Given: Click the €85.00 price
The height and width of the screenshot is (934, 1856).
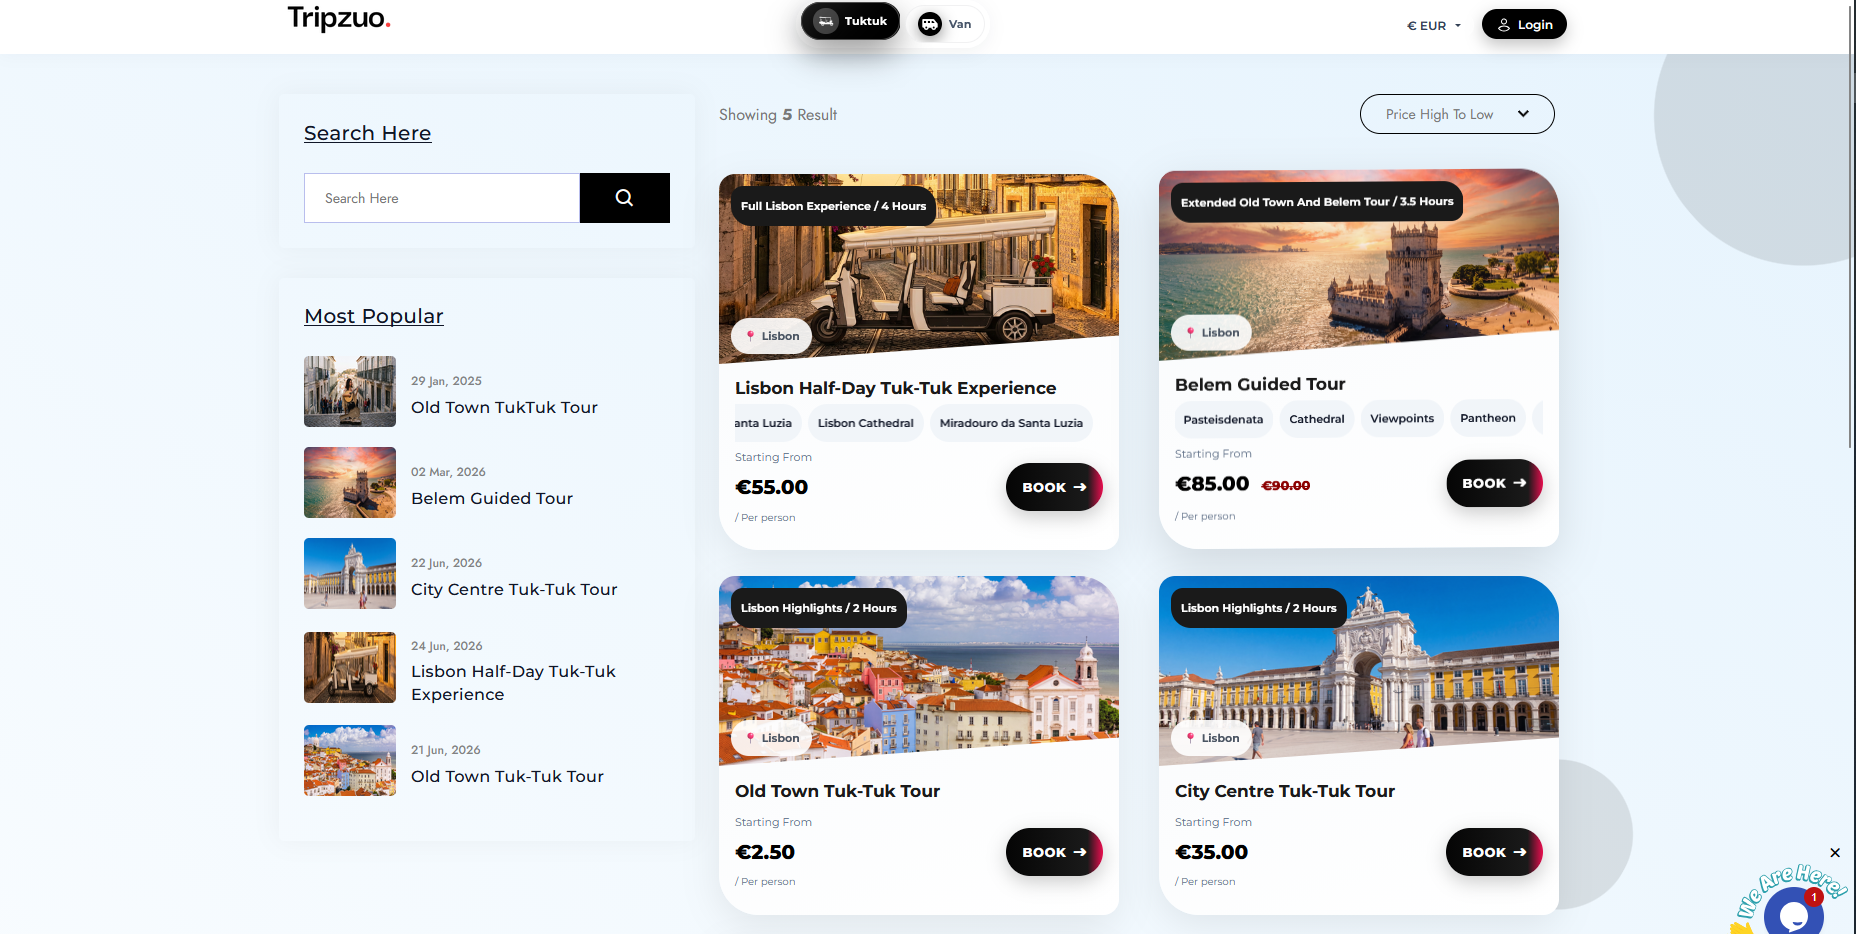Looking at the screenshot, I should point(1212,484).
